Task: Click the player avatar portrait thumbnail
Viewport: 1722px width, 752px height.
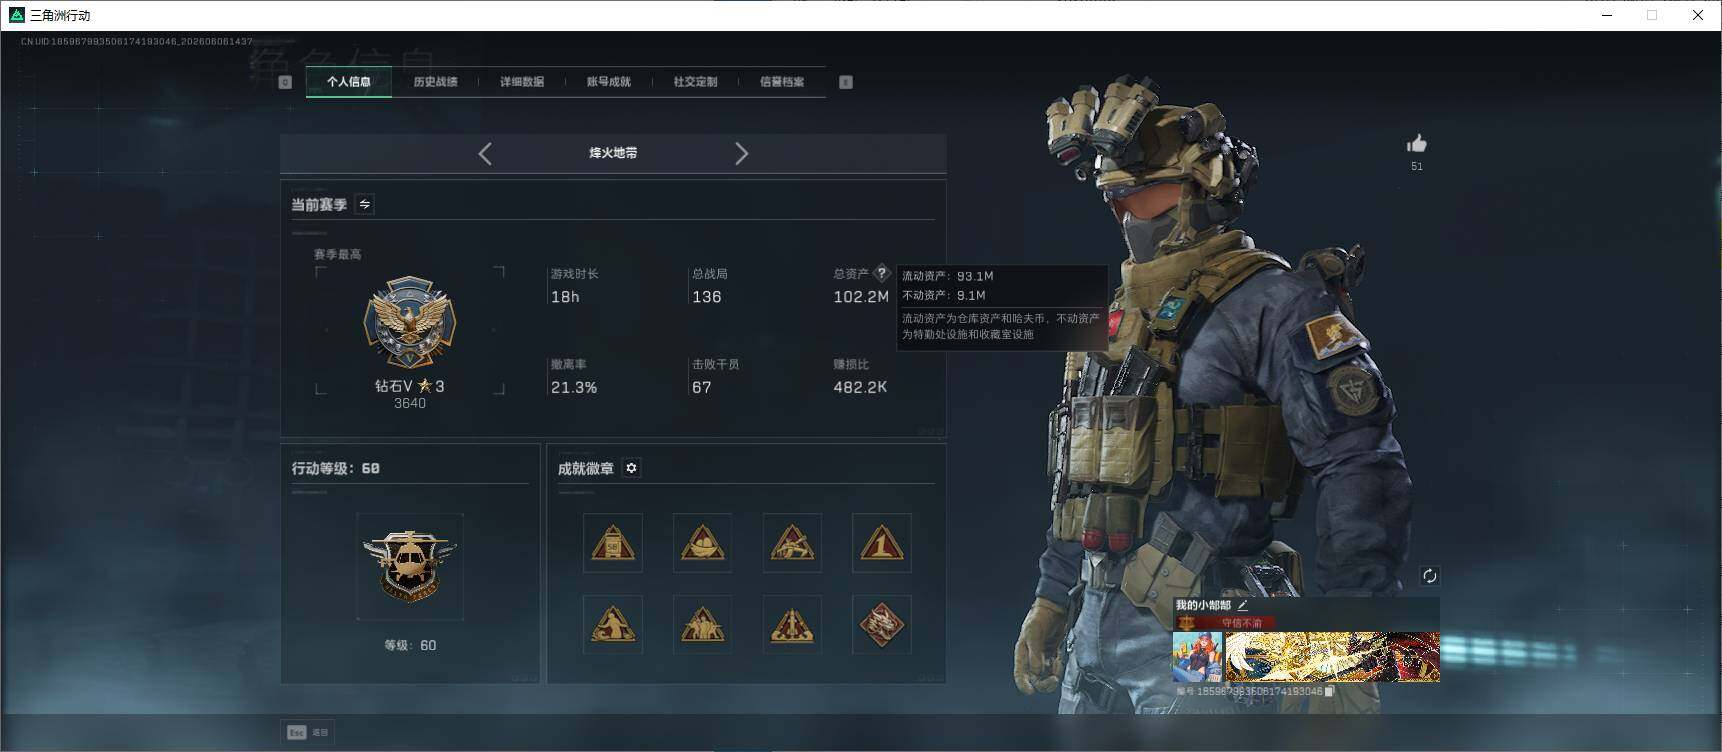Action: (1198, 657)
